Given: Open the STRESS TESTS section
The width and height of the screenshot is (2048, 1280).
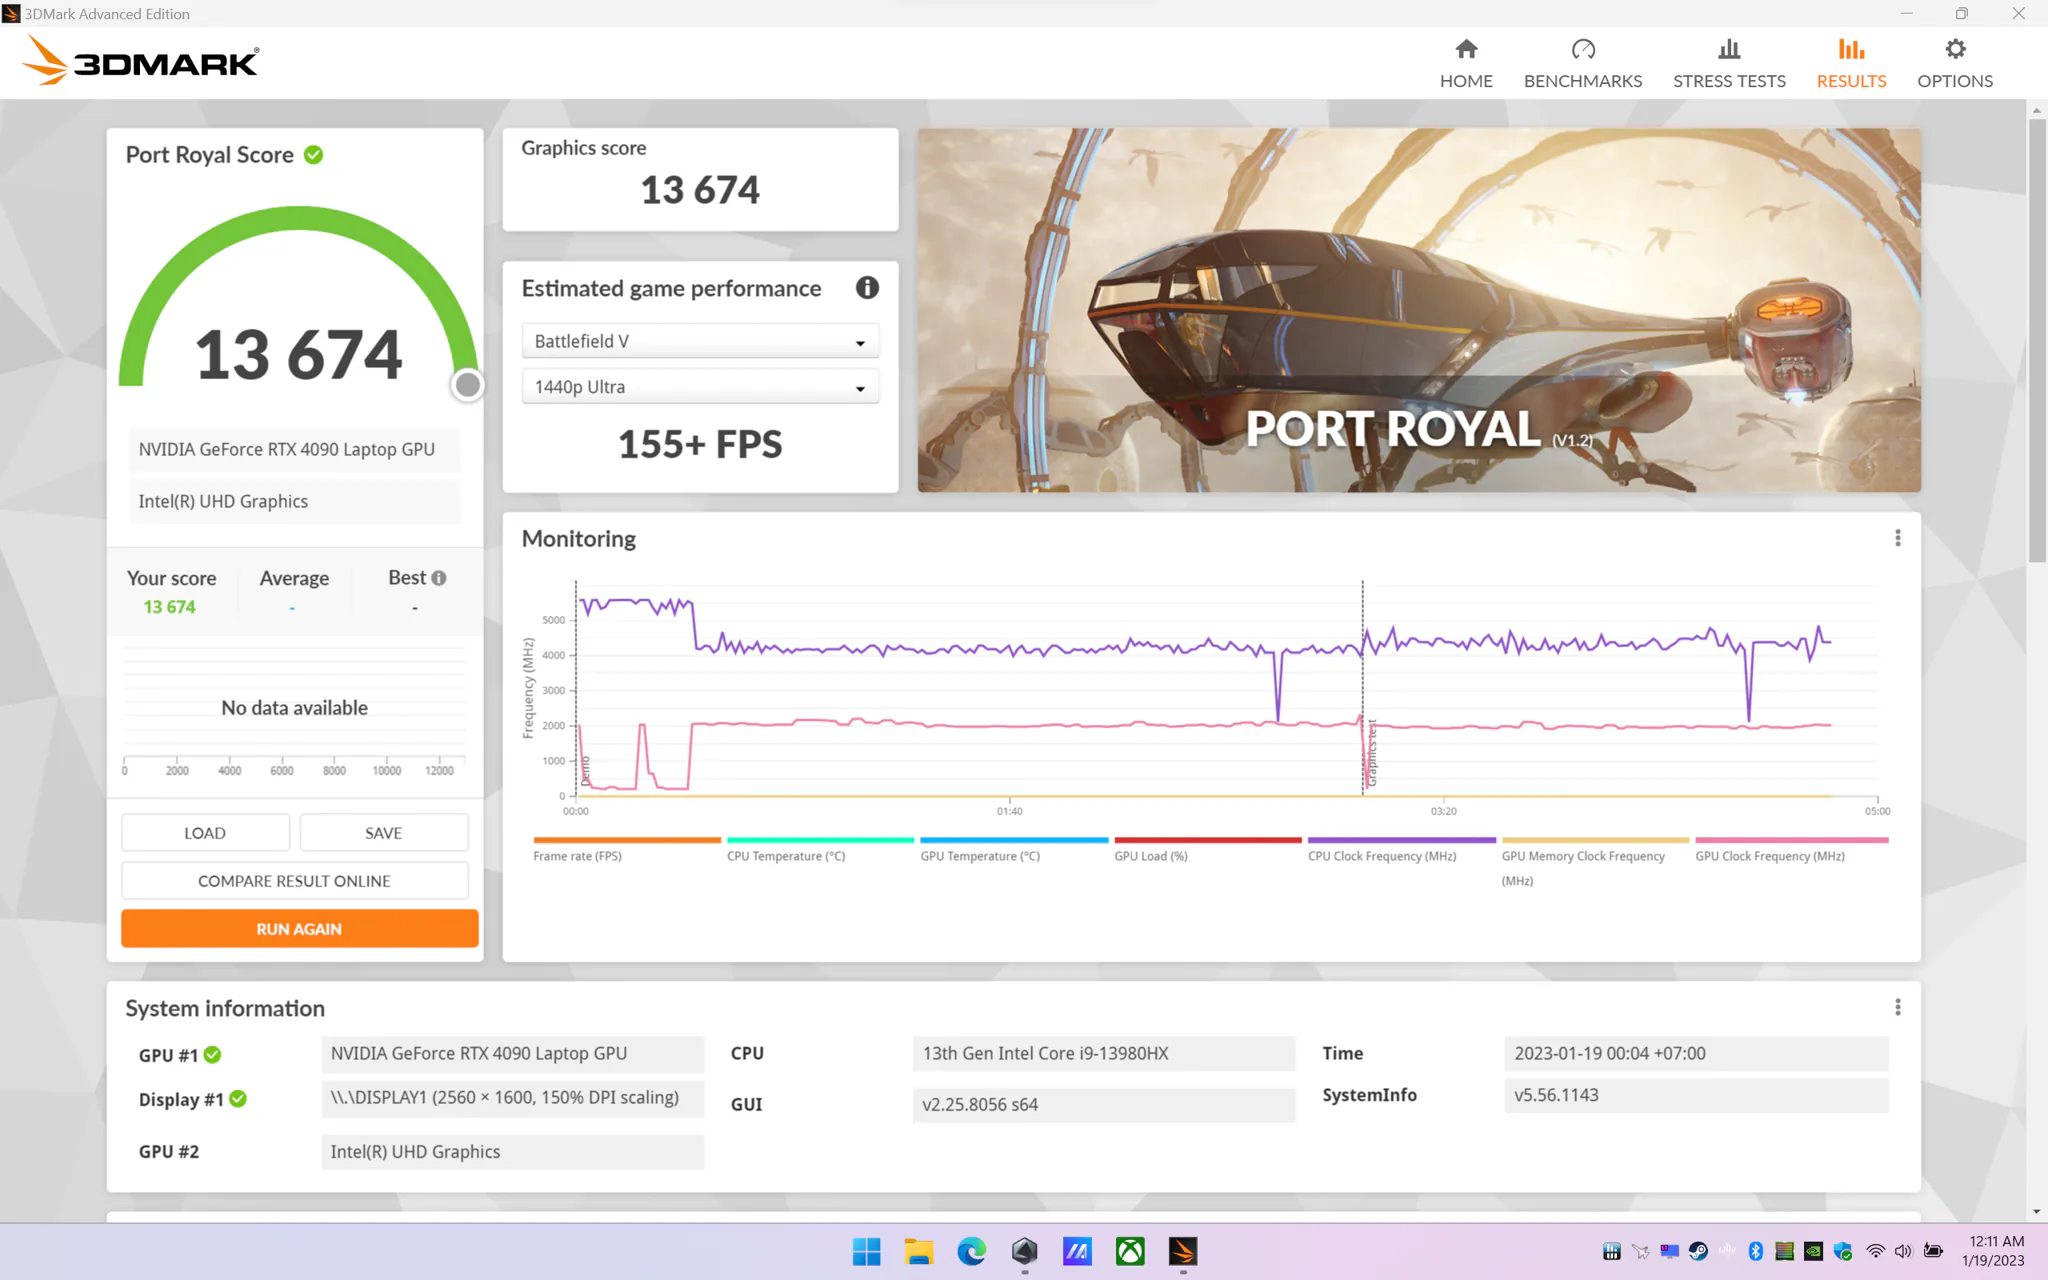Looking at the screenshot, I should 1729,63.
